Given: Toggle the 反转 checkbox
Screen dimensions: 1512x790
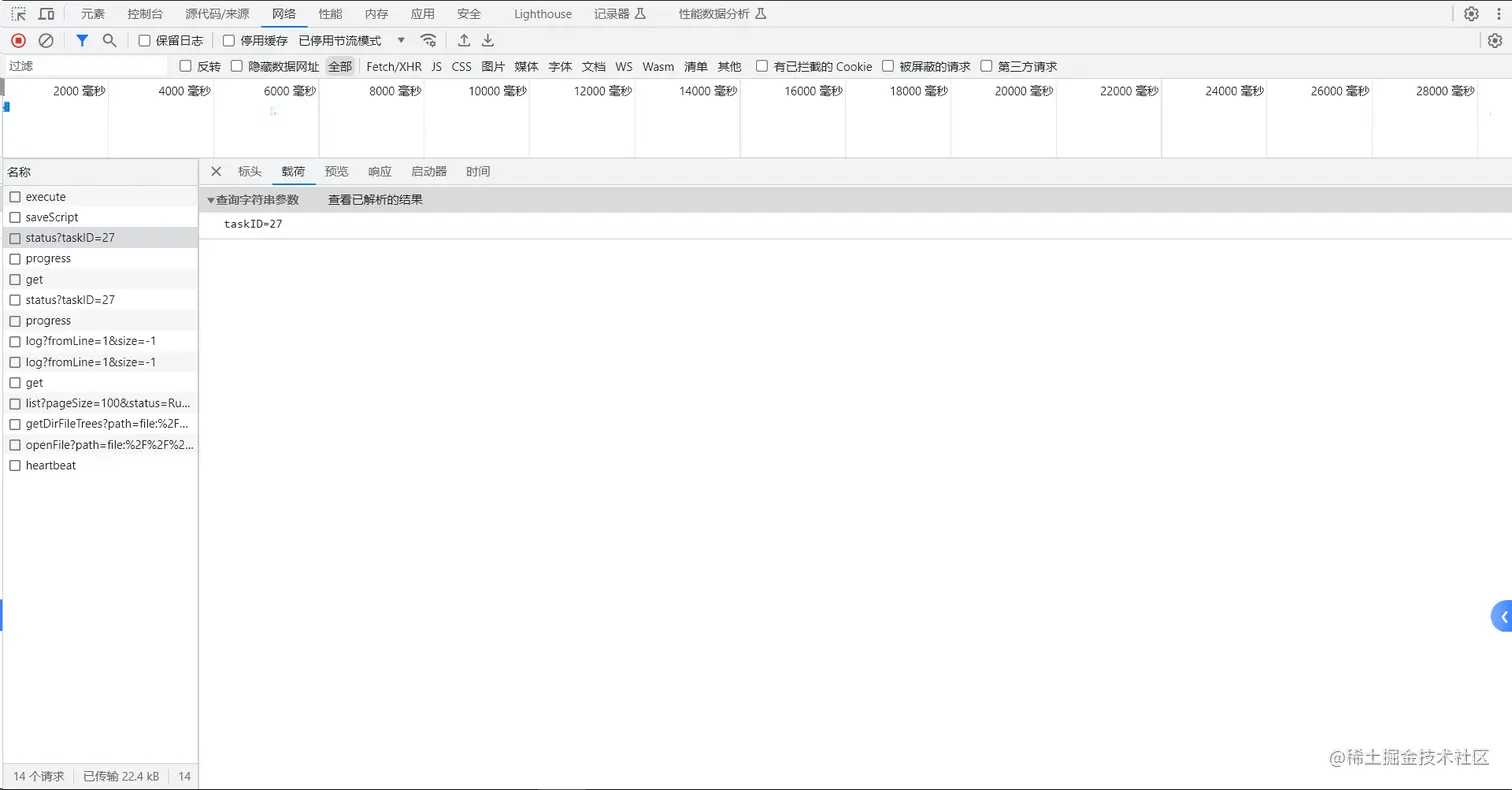Looking at the screenshot, I should (x=185, y=66).
